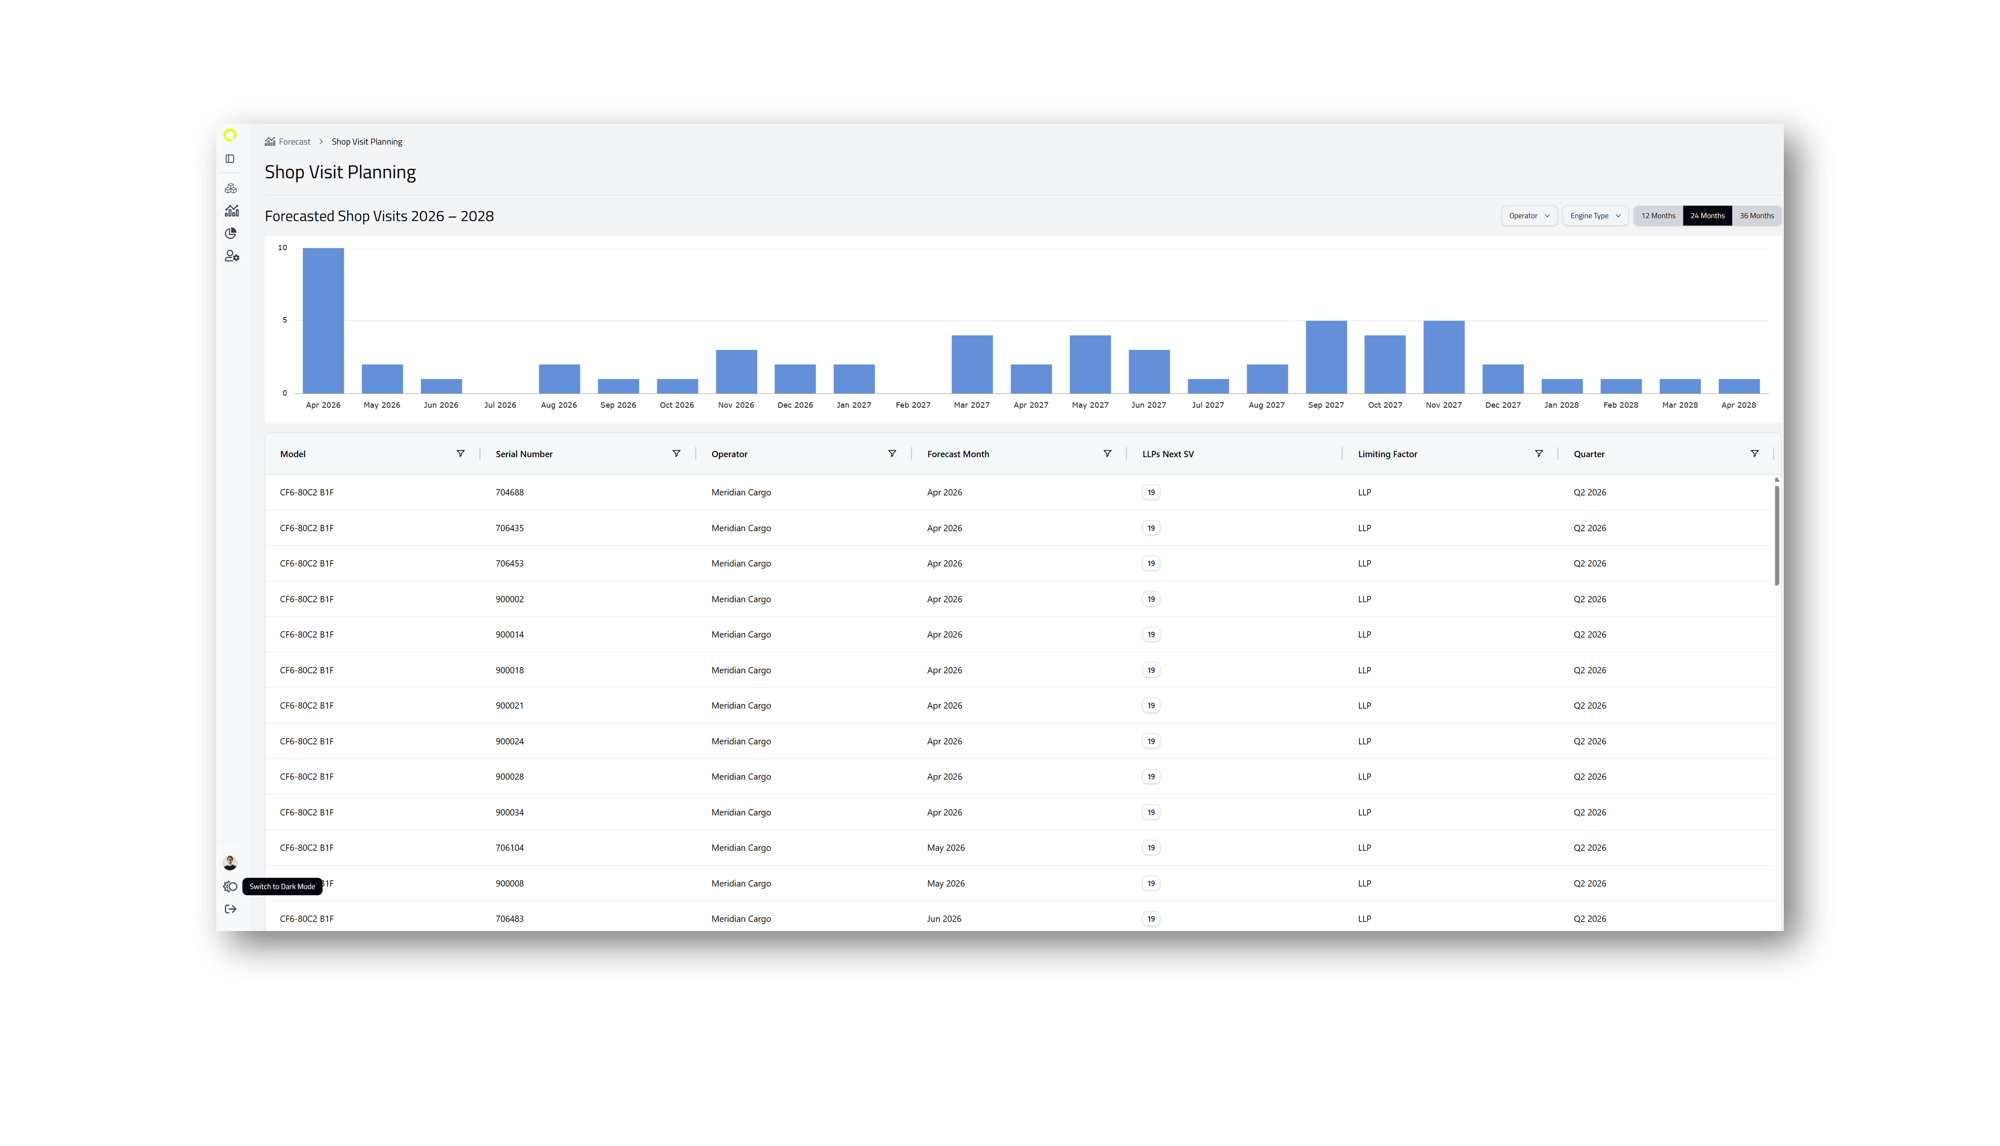Click the Forecast breadcrumb link

294,142
